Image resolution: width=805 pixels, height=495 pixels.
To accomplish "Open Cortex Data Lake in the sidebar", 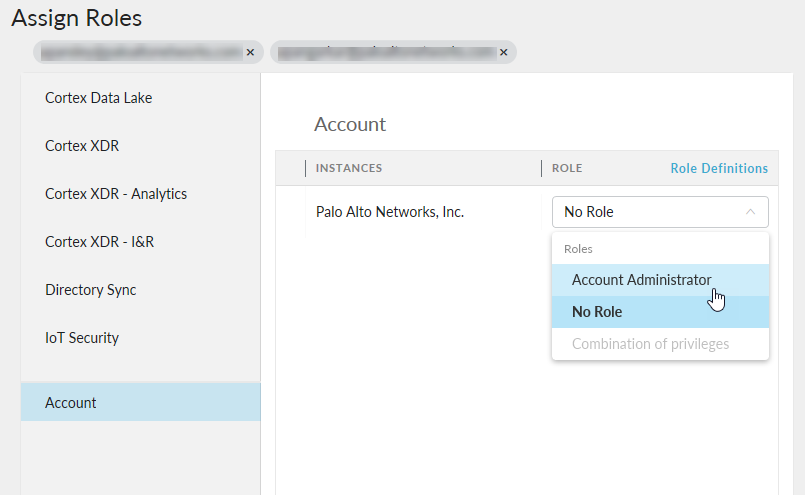I will tap(98, 98).
